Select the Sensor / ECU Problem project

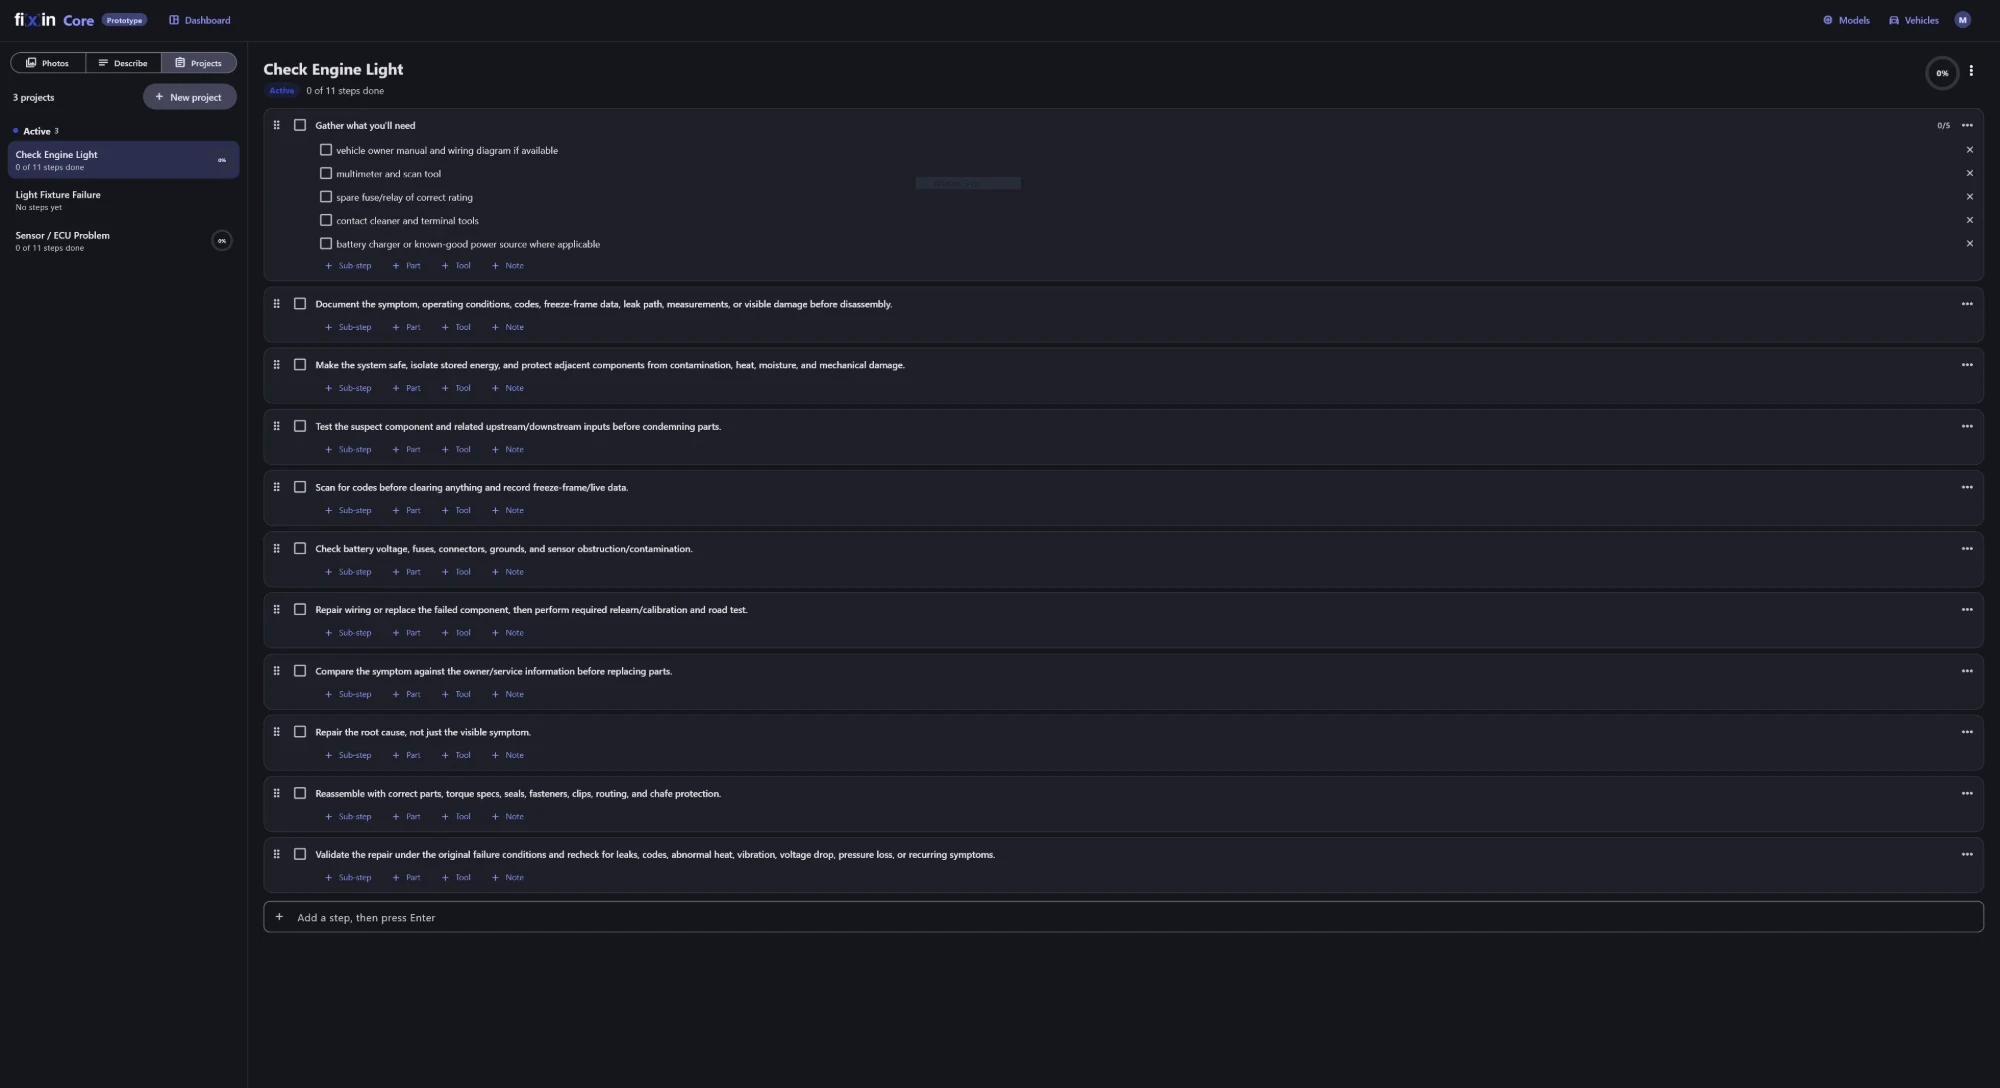pyautogui.click(x=123, y=241)
